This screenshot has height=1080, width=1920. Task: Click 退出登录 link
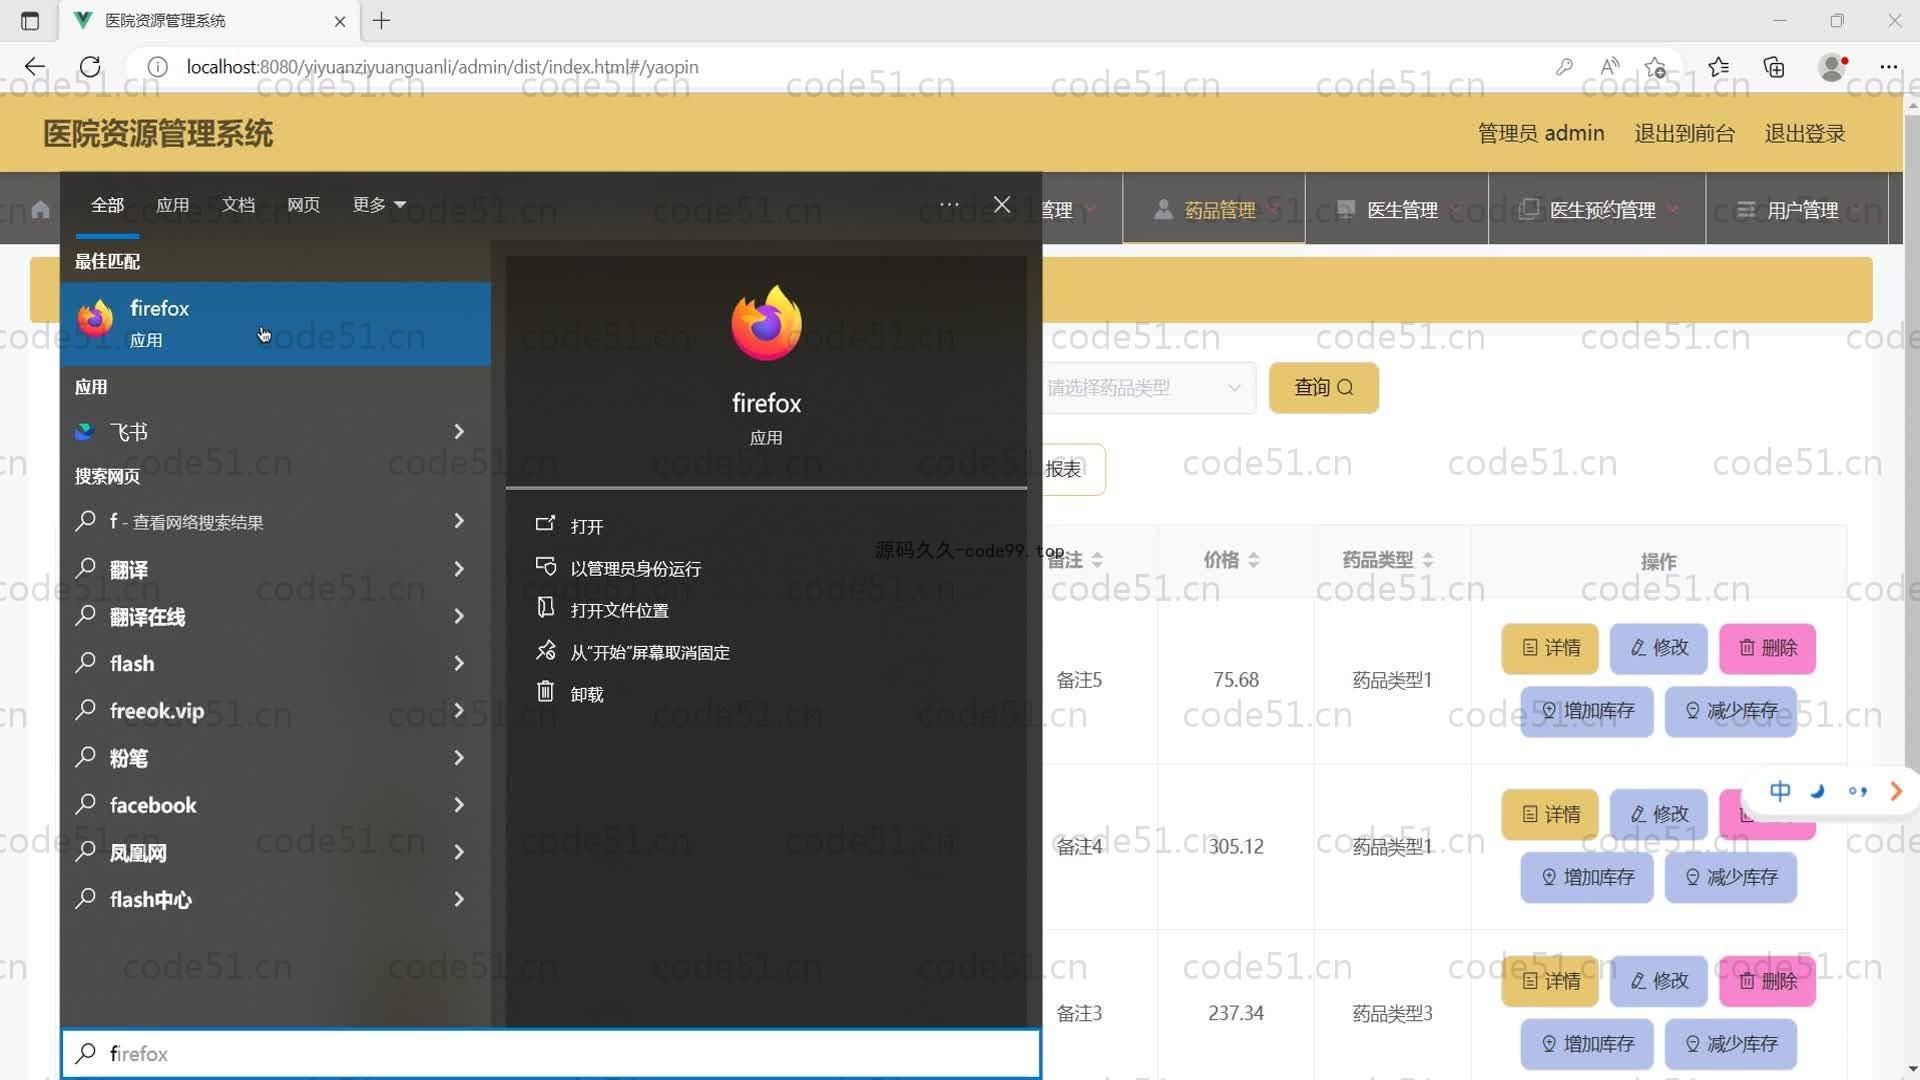pyautogui.click(x=1805, y=133)
